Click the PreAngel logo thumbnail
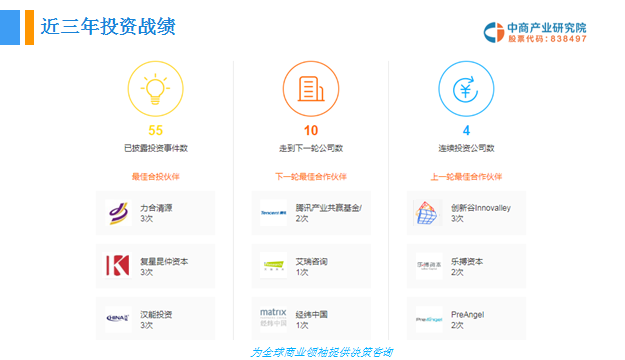The image size is (625, 360). 429,319
